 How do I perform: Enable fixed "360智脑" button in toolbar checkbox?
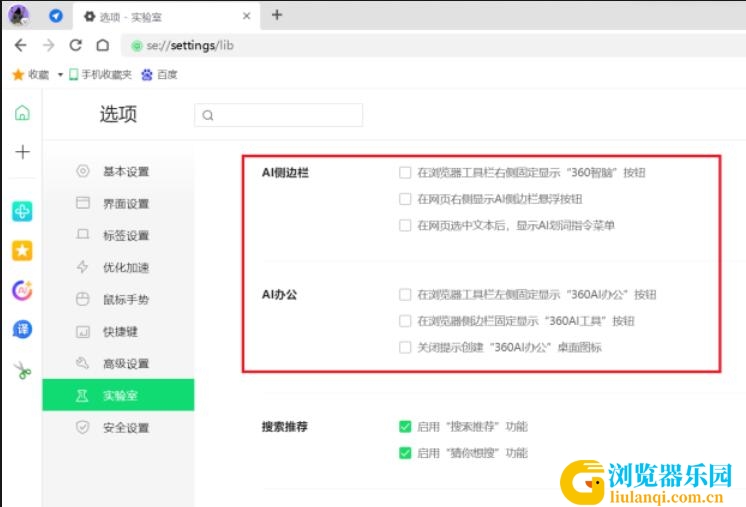[405, 173]
